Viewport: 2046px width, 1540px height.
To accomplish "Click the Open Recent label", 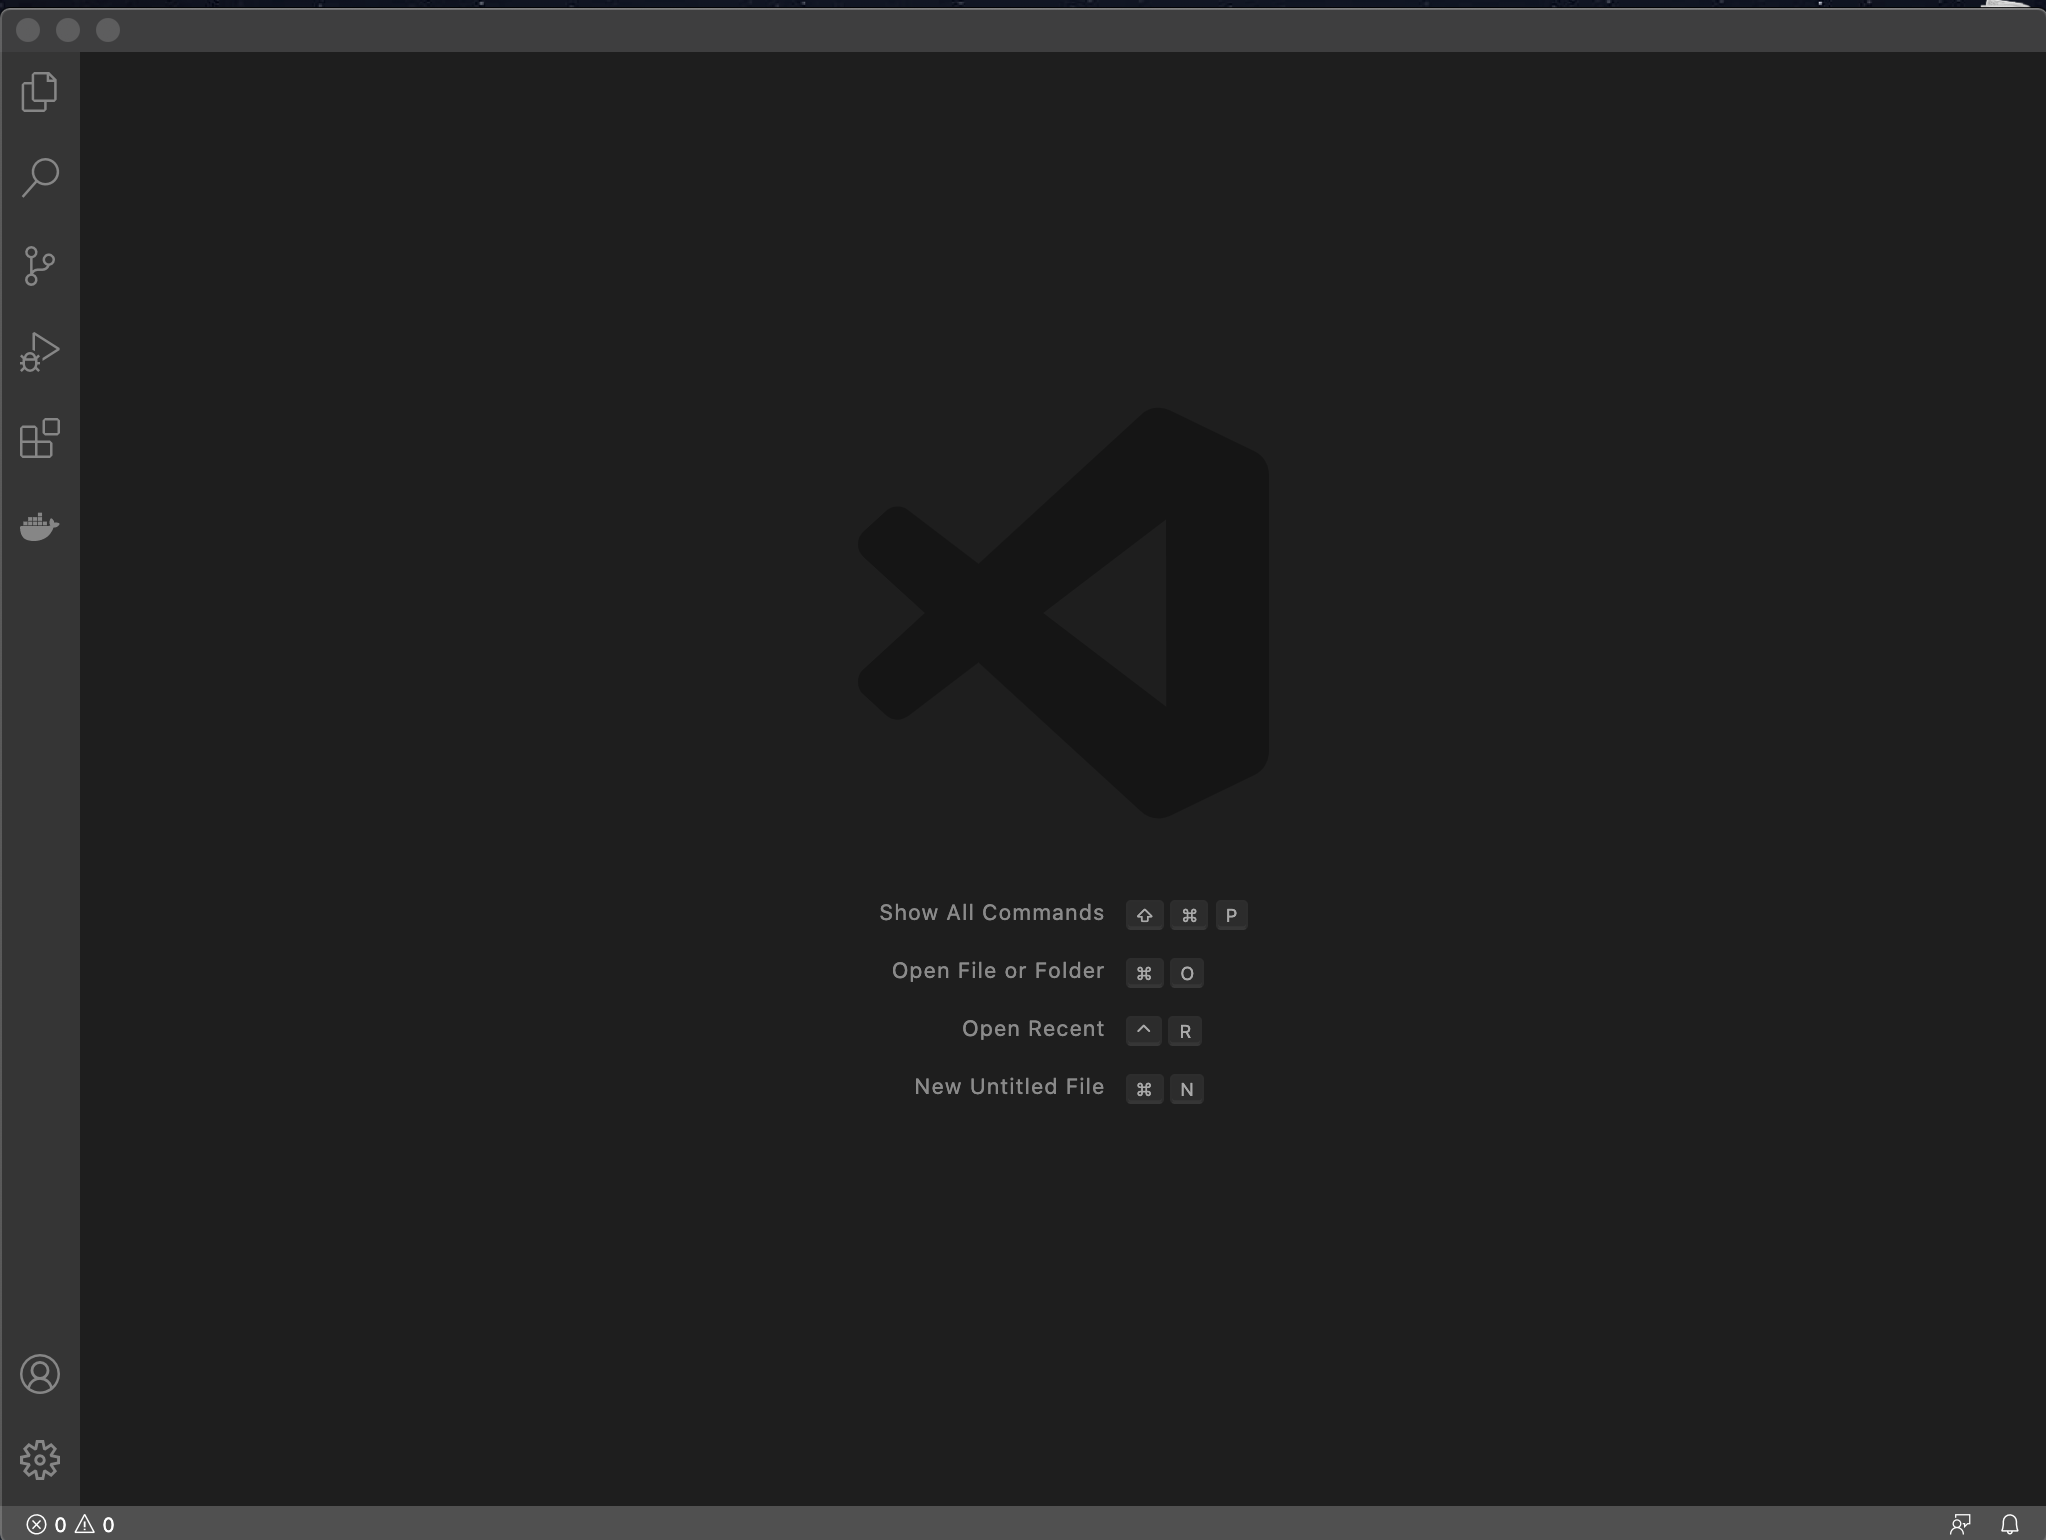I will (x=1033, y=1029).
